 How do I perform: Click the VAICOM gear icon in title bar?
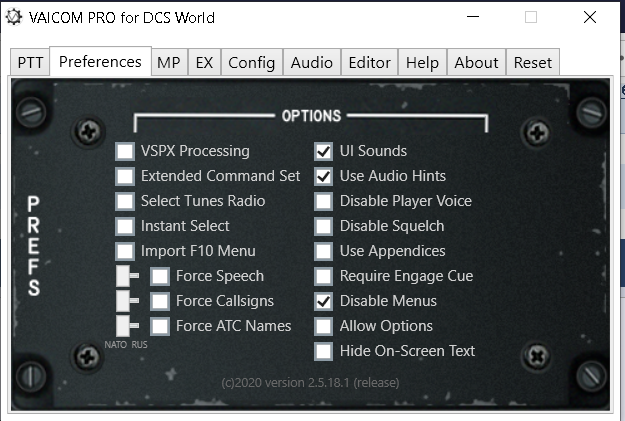pyautogui.click(x=14, y=17)
